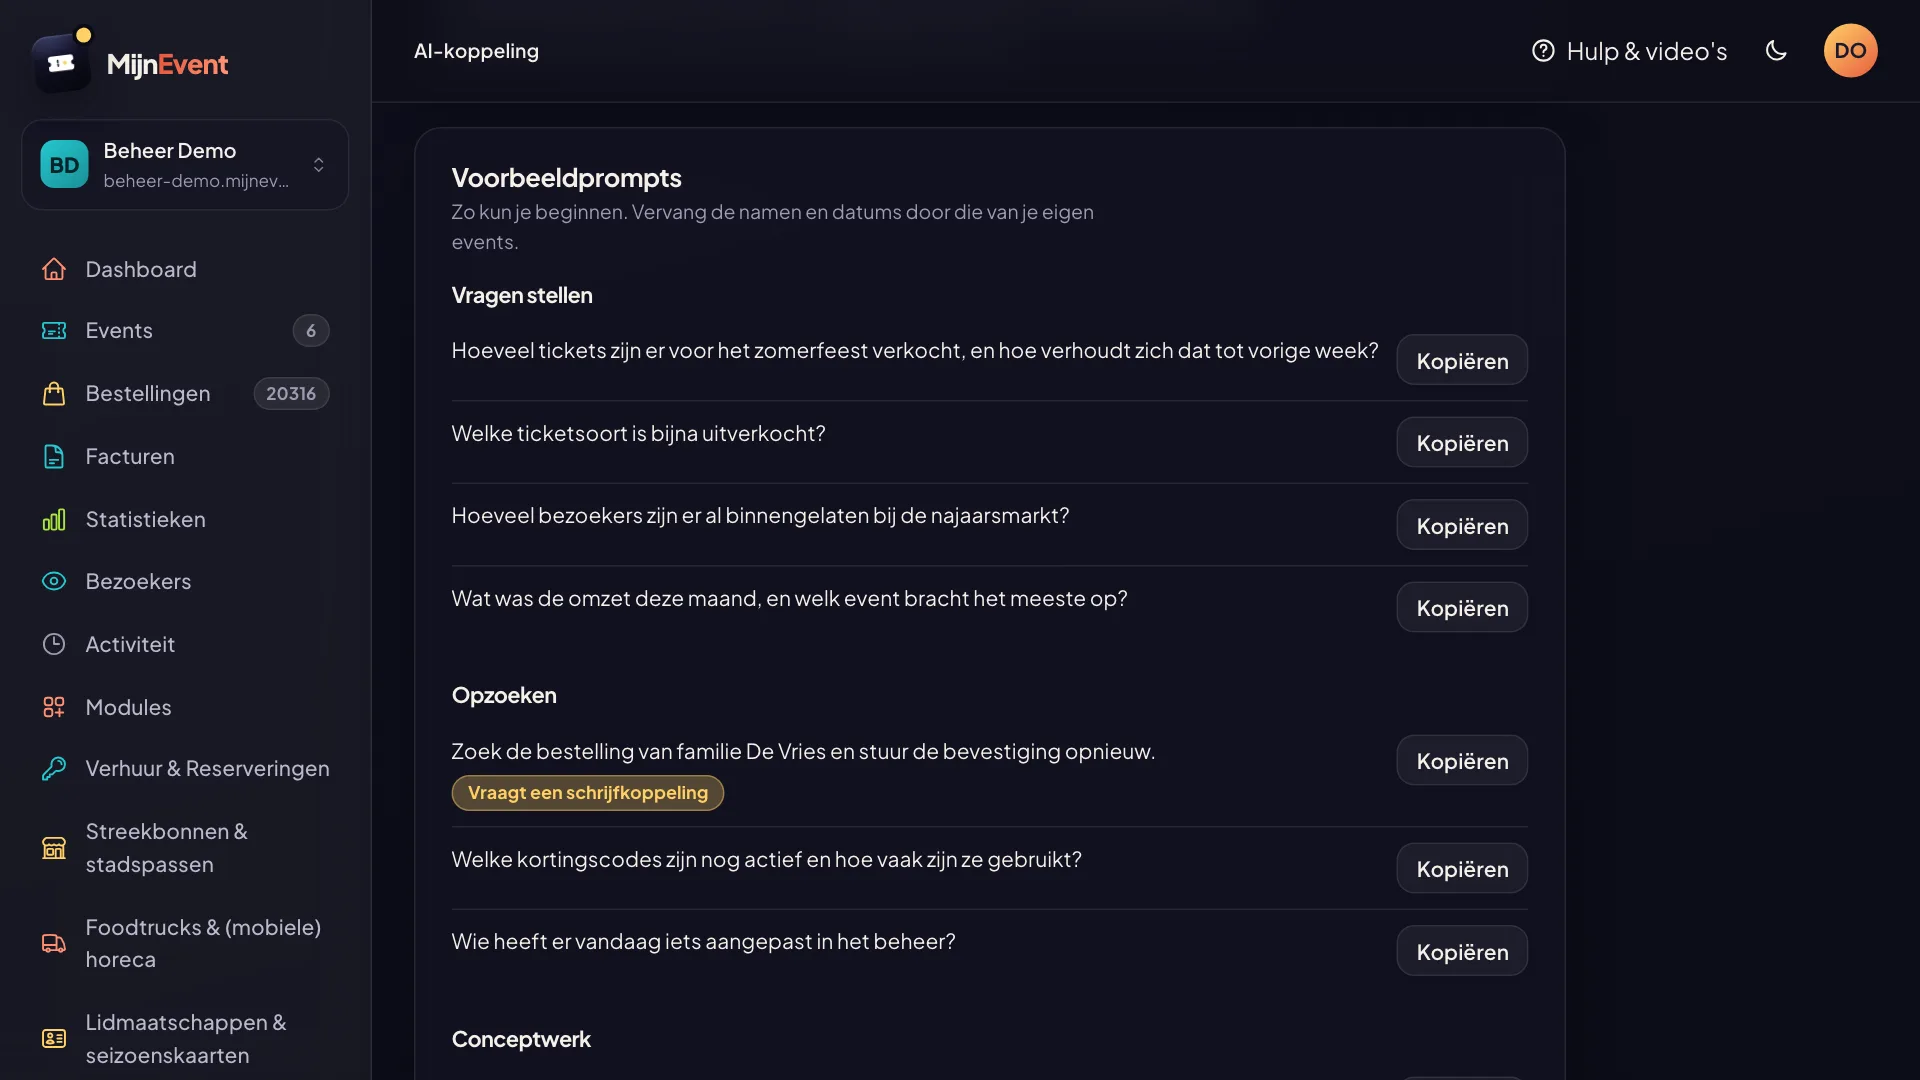
Task: Click the Foodtrucks truck icon
Action: 54,943
